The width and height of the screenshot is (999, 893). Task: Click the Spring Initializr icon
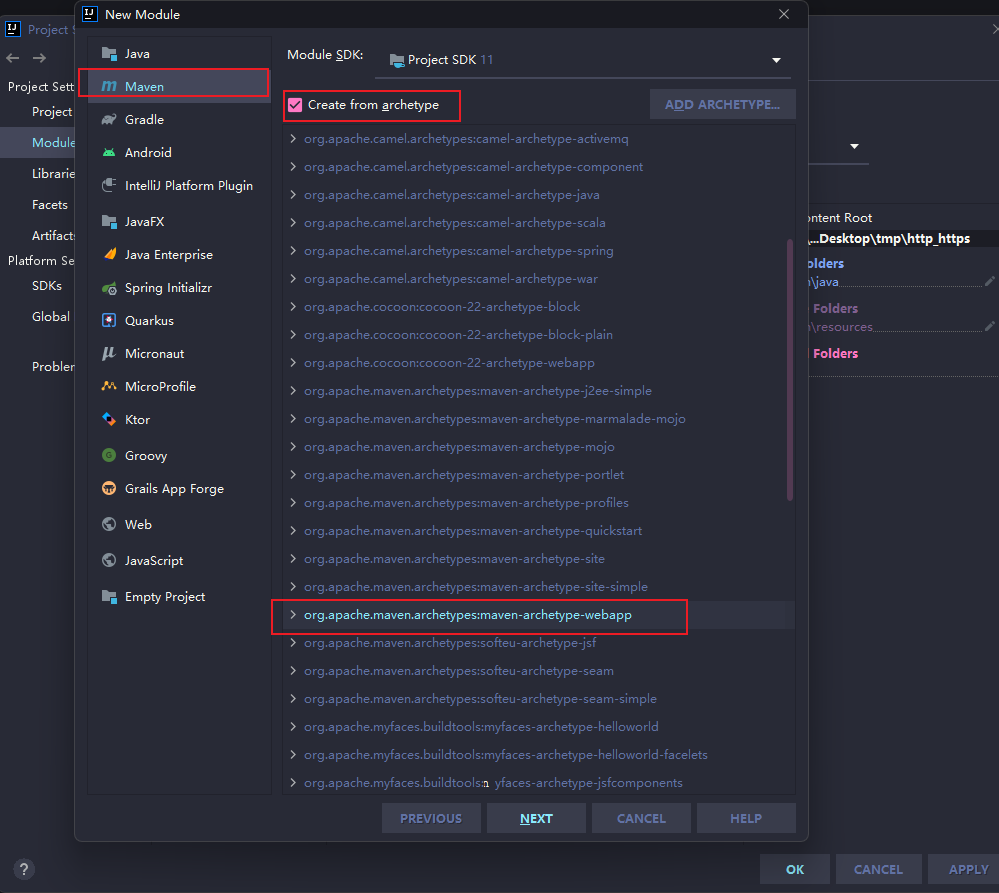click(x=109, y=288)
